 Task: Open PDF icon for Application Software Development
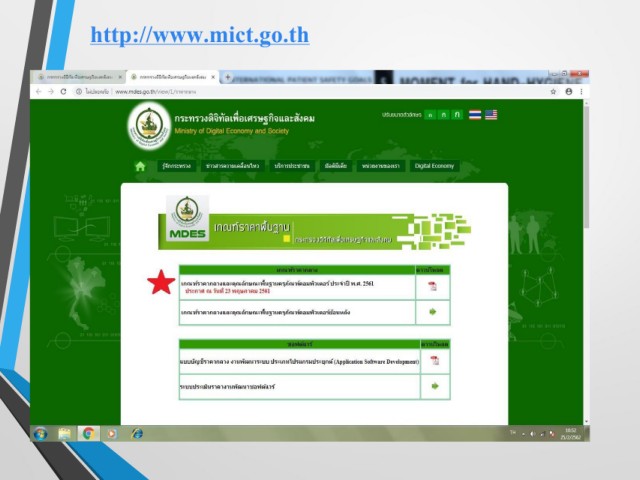coord(434,360)
